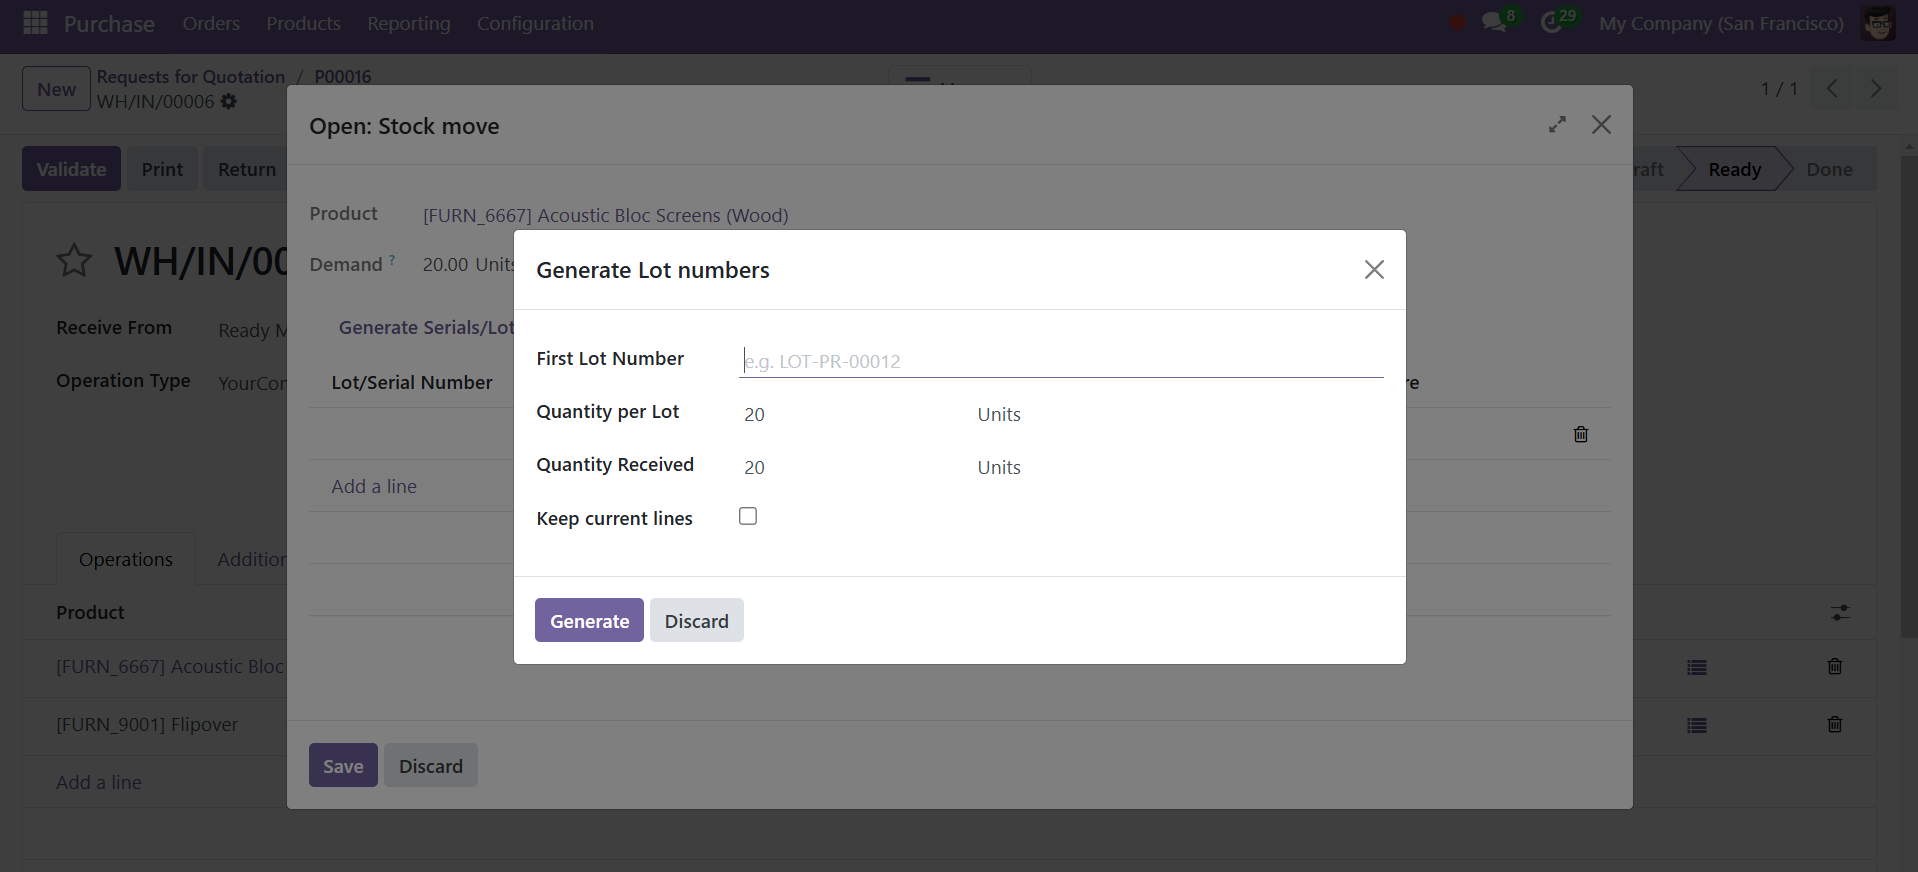Discard the Generate Lot numbers dialog

(x=697, y=621)
